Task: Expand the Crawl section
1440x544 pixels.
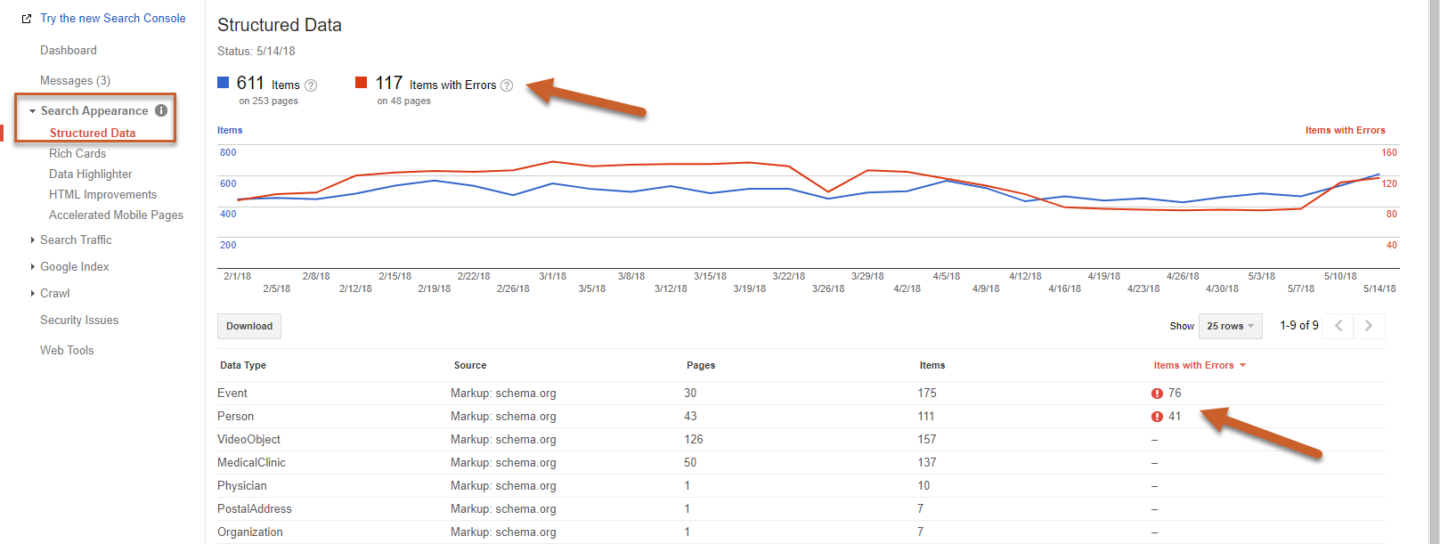Action: point(54,294)
